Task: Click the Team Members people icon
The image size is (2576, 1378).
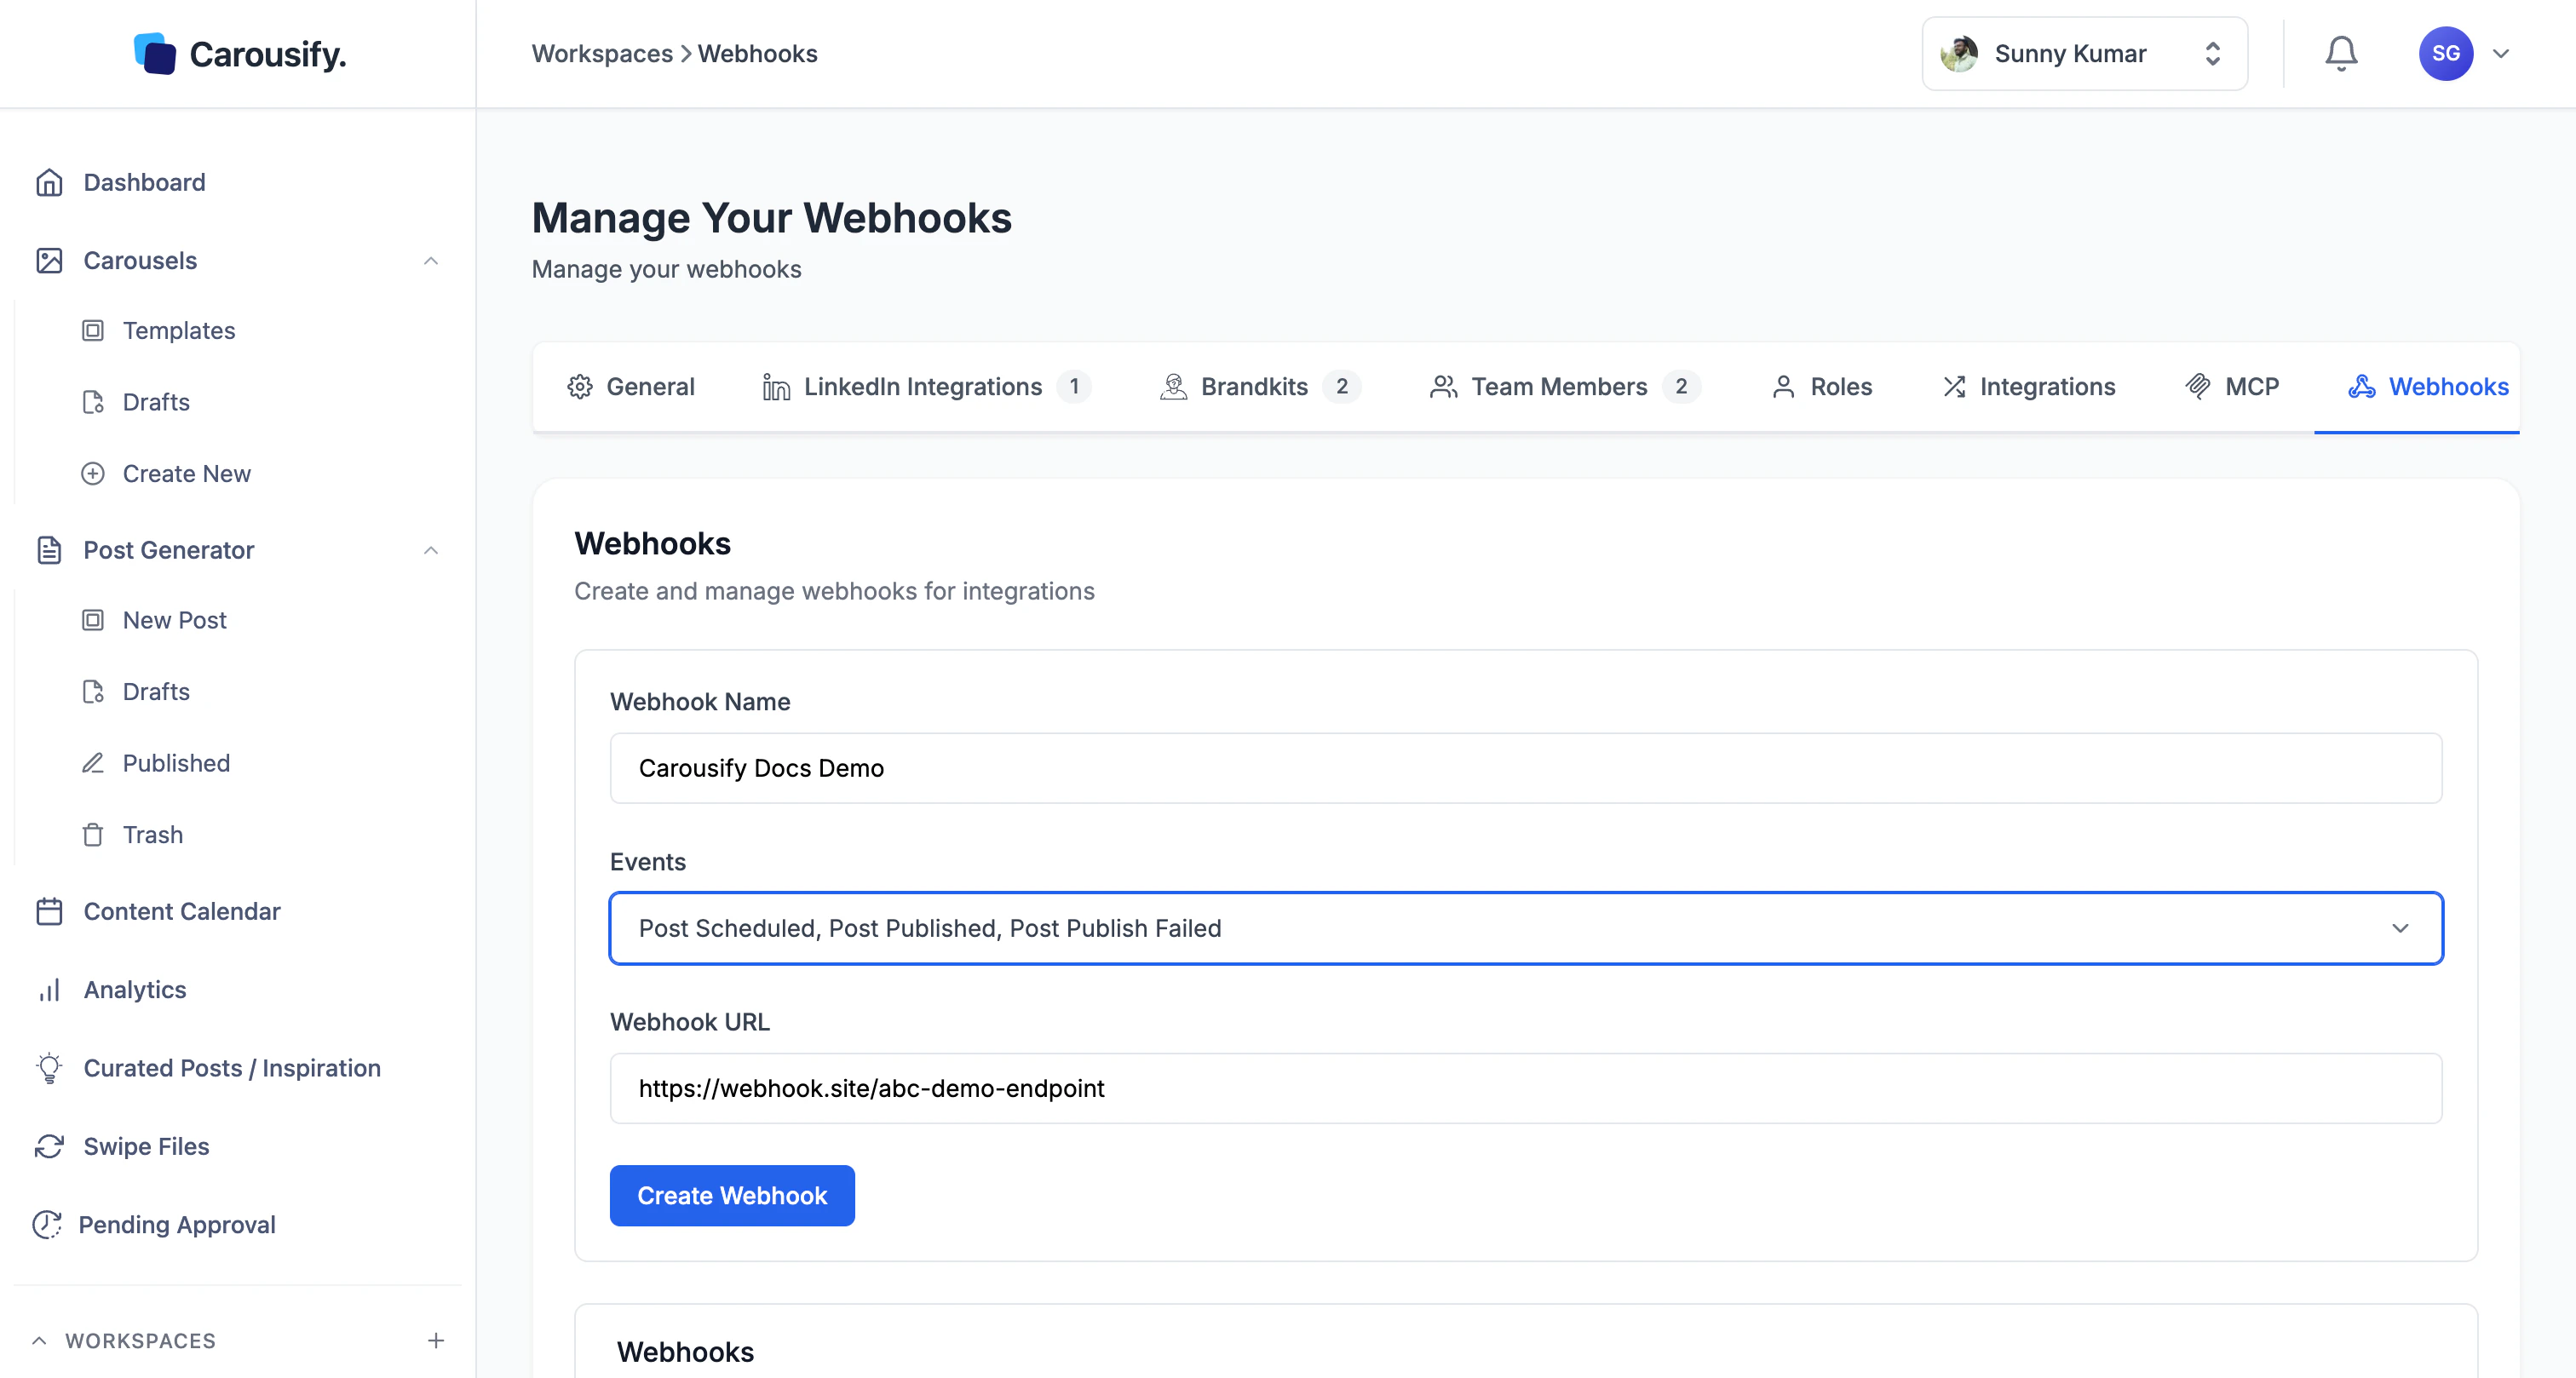Action: [x=1443, y=387]
